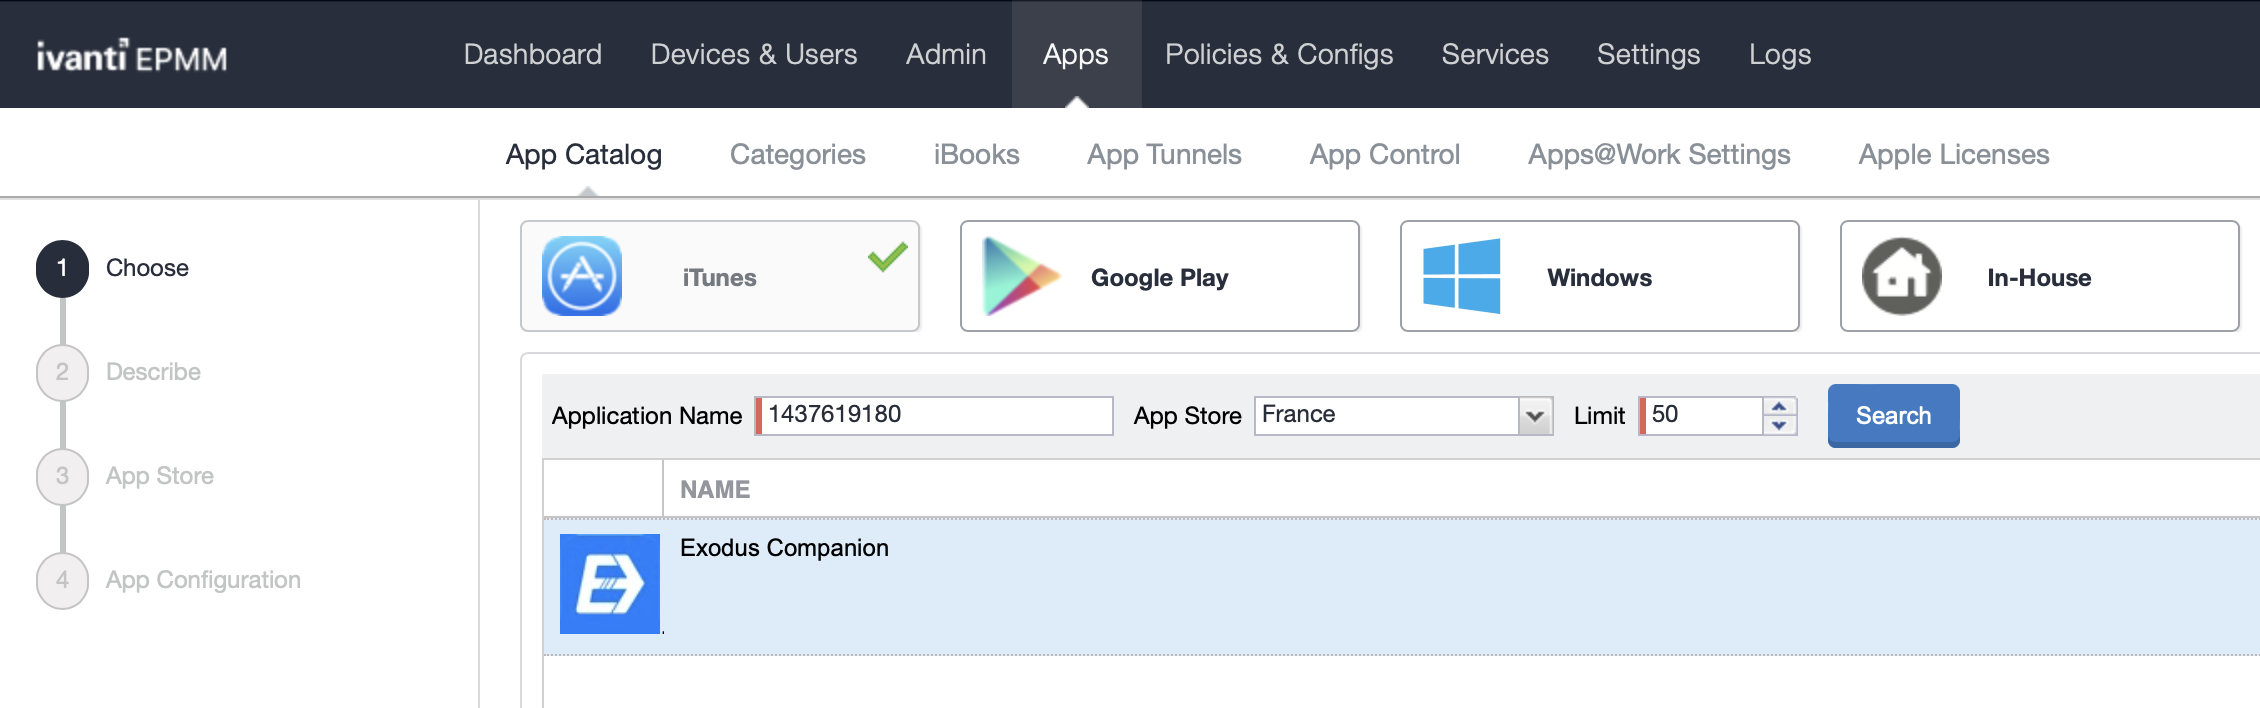Viewport: 2260px width, 708px height.
Task: Increase the Limit with the up arrow
Action: tap(1779, 406)
